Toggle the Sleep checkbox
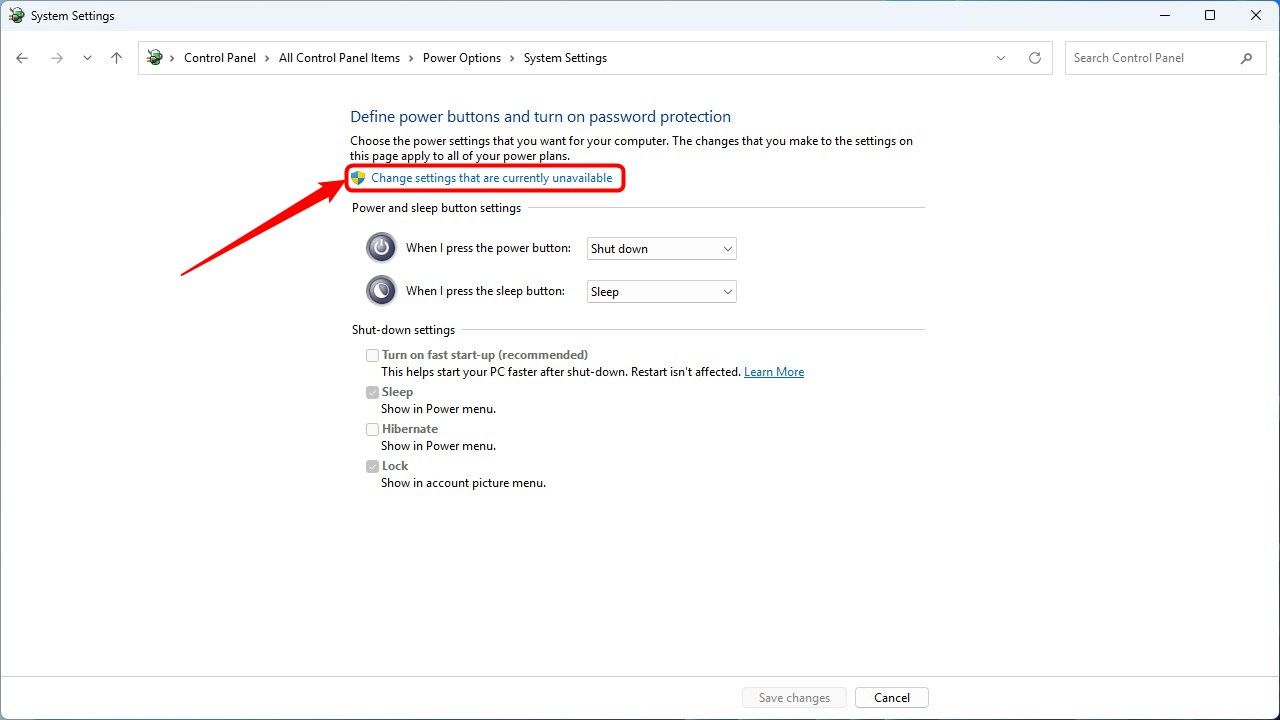The width and height of the screenshot is (1280, 720). pos(372,392)
